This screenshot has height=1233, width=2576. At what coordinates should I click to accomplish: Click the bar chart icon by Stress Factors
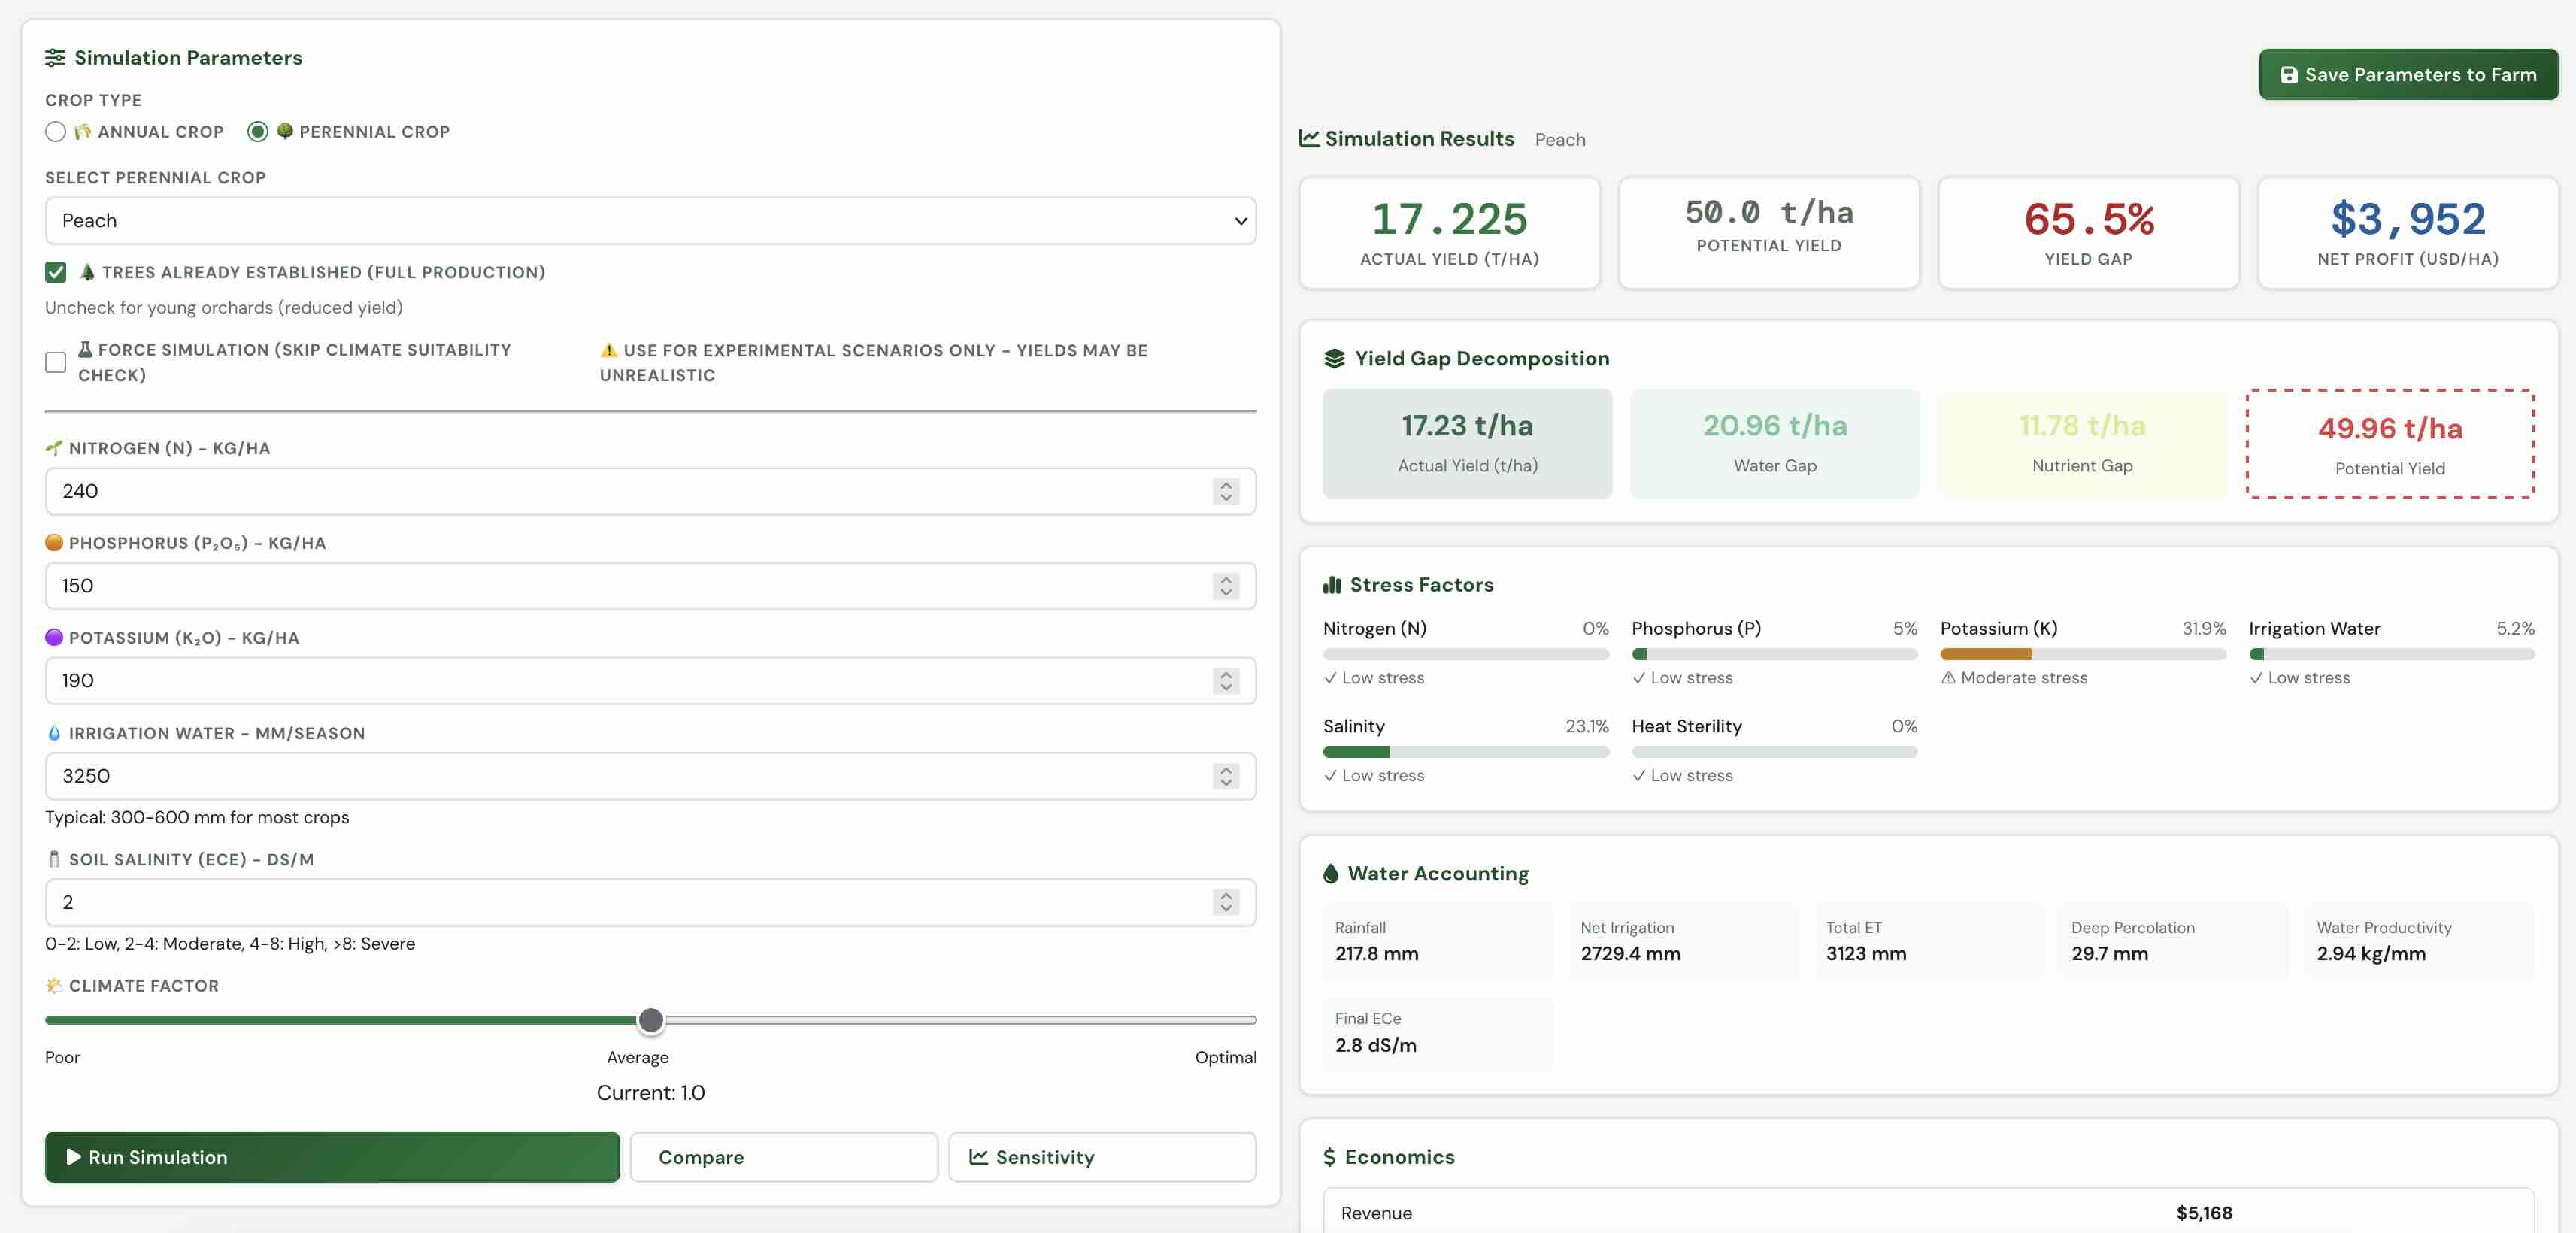pyautogui.click(x=1332, y=585)
